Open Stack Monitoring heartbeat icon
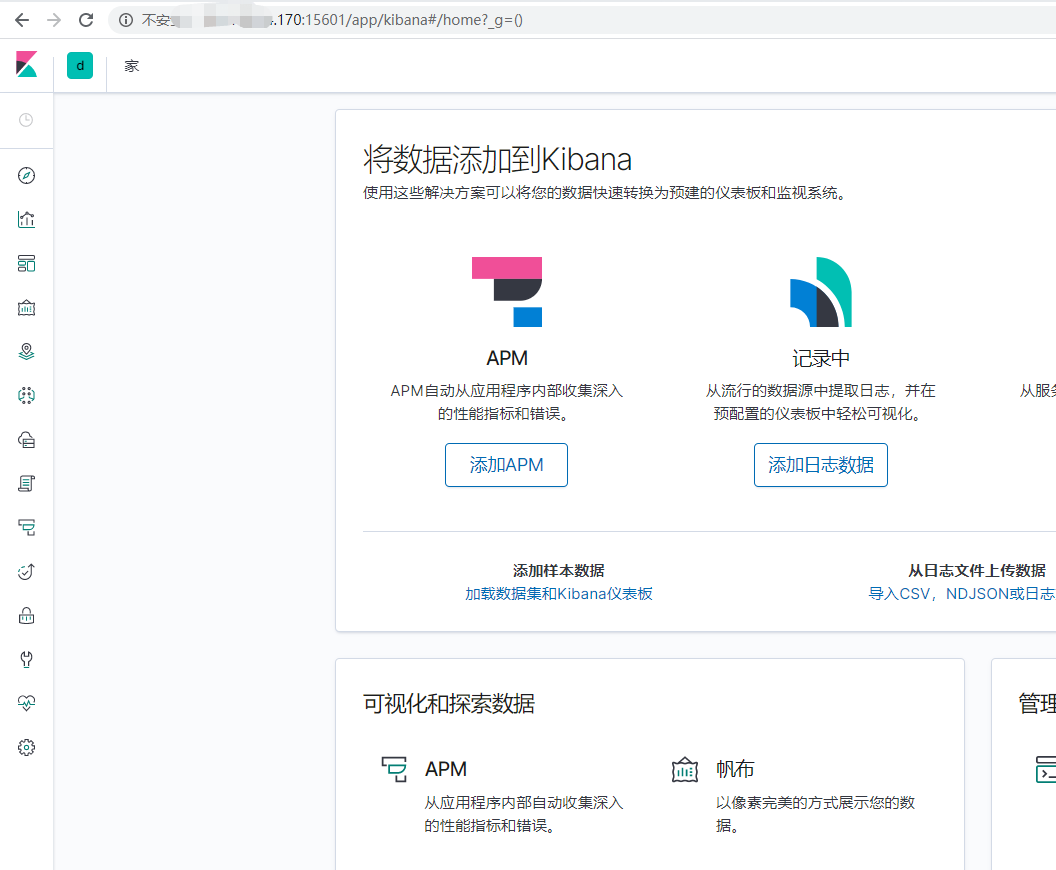Image resolution: width=1056 pixels, height=870 pixels. click(x=26, y=703)
